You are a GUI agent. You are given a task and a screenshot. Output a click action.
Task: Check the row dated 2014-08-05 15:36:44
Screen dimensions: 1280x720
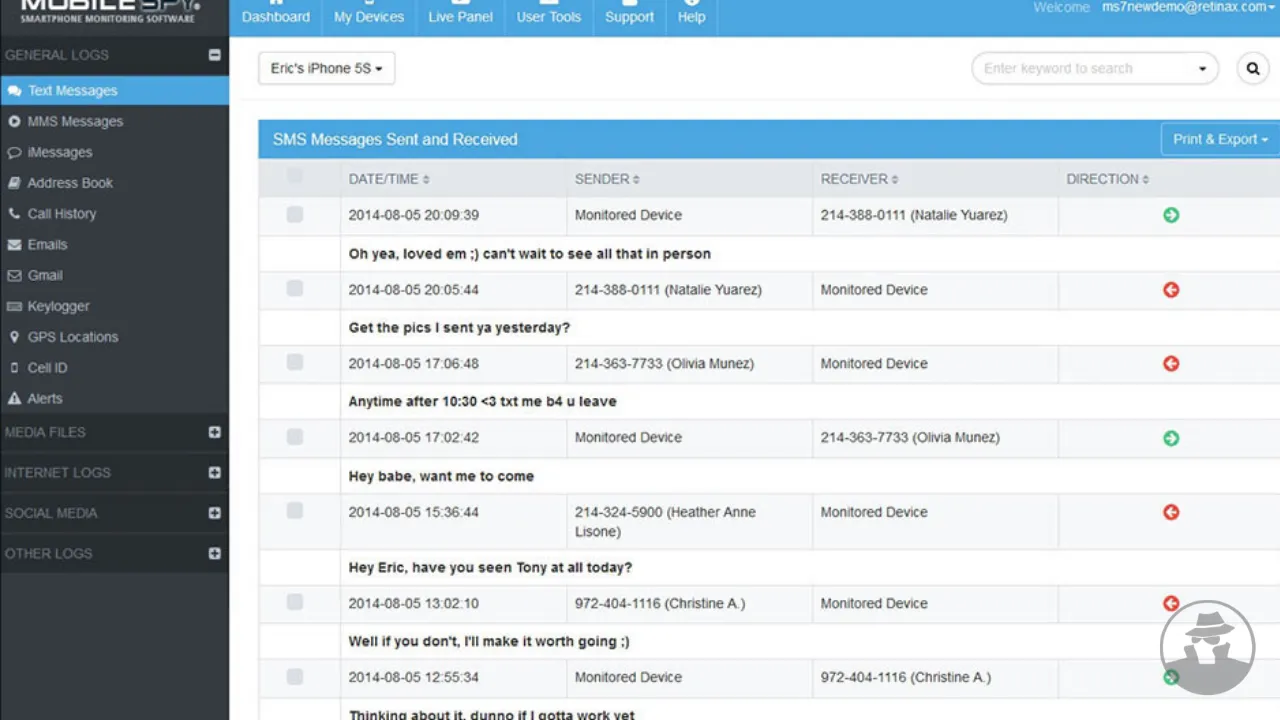[x=294, y=511]
